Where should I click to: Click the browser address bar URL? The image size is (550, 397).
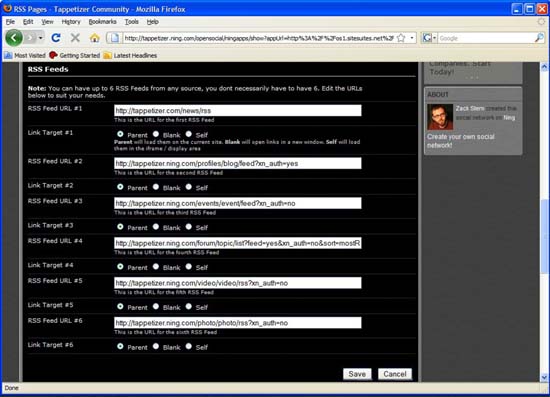(259, 38)
